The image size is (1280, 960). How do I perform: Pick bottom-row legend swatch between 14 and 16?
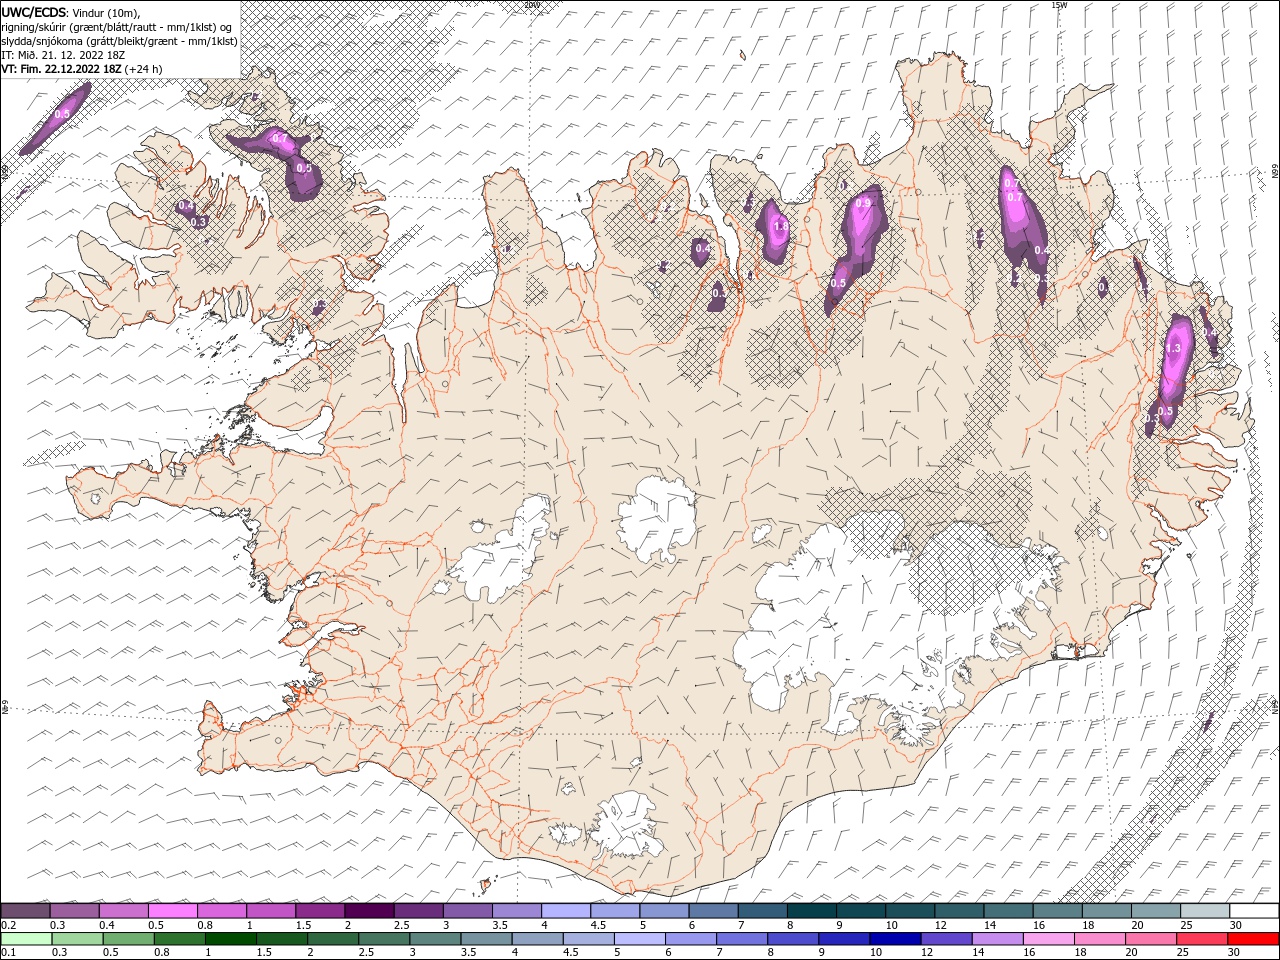tap(997, 939)
